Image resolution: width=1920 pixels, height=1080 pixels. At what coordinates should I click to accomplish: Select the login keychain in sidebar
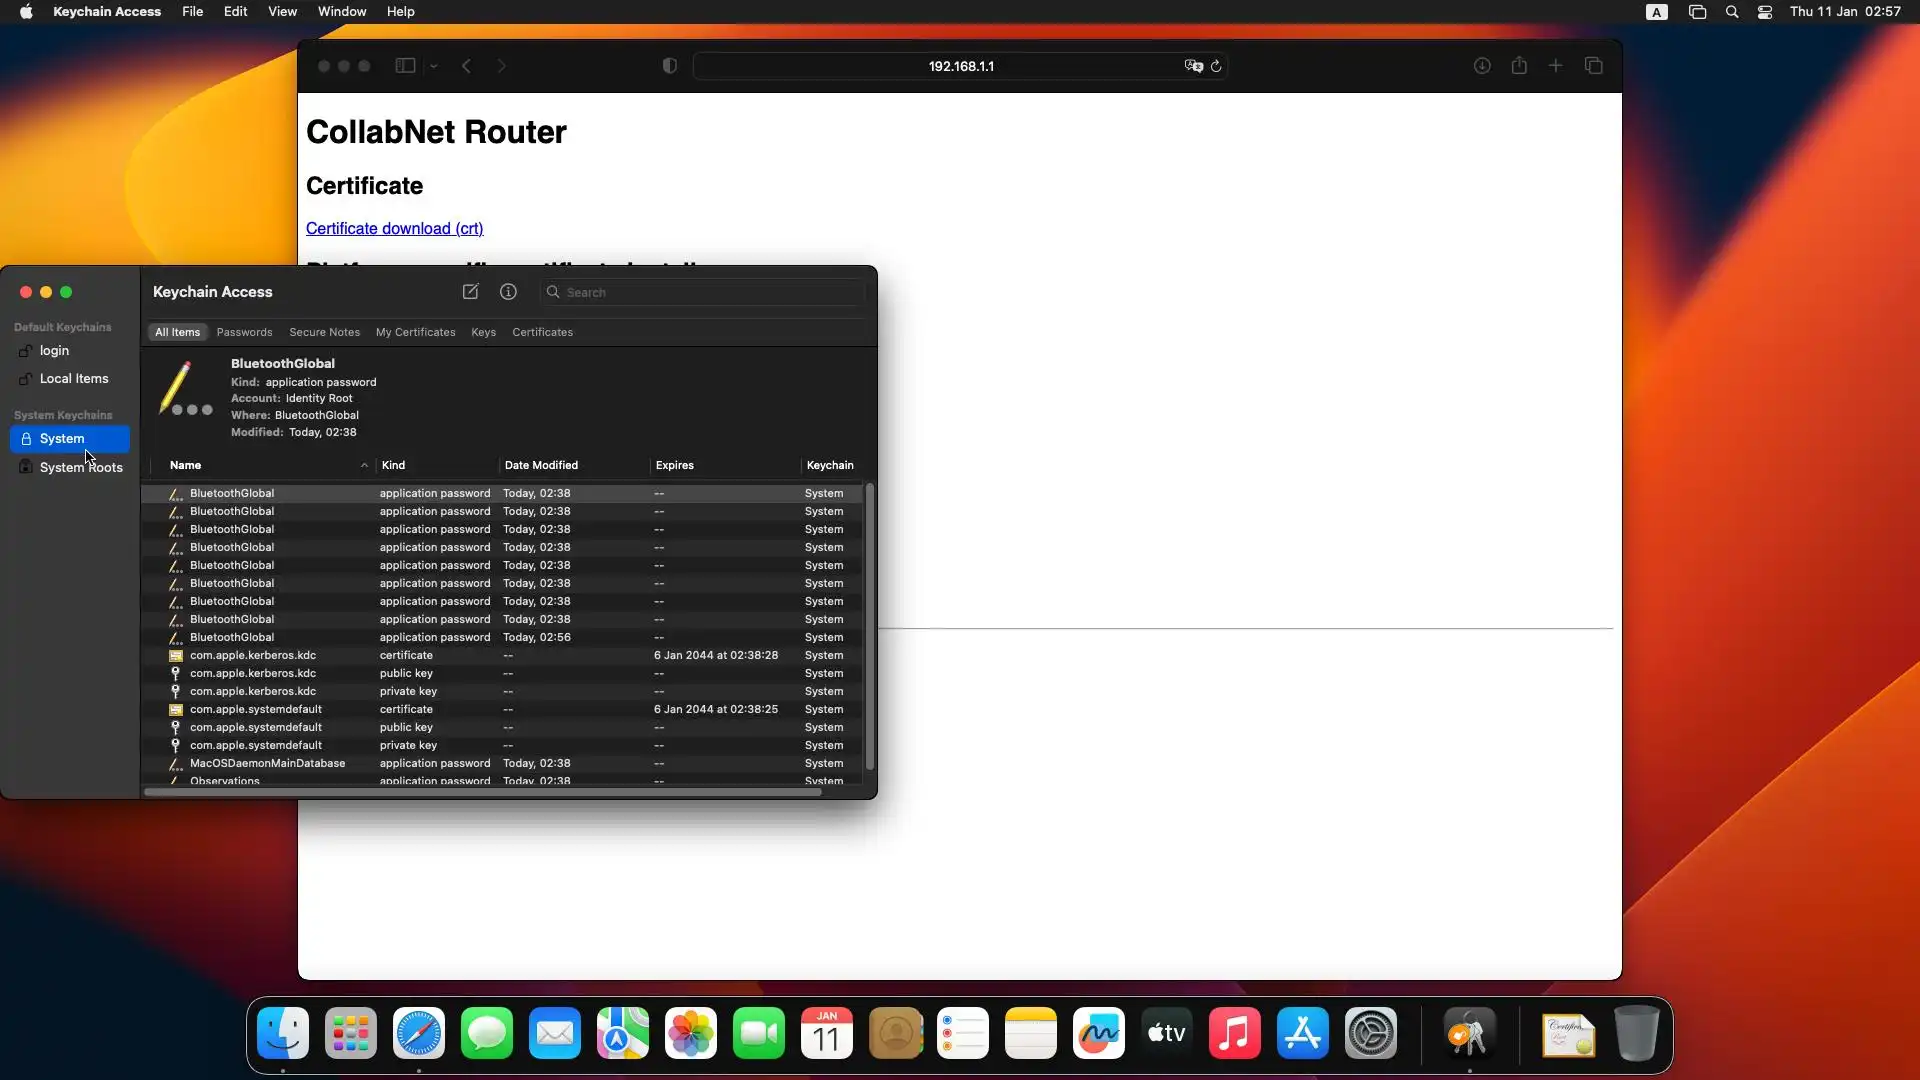[x=55, y=351]
